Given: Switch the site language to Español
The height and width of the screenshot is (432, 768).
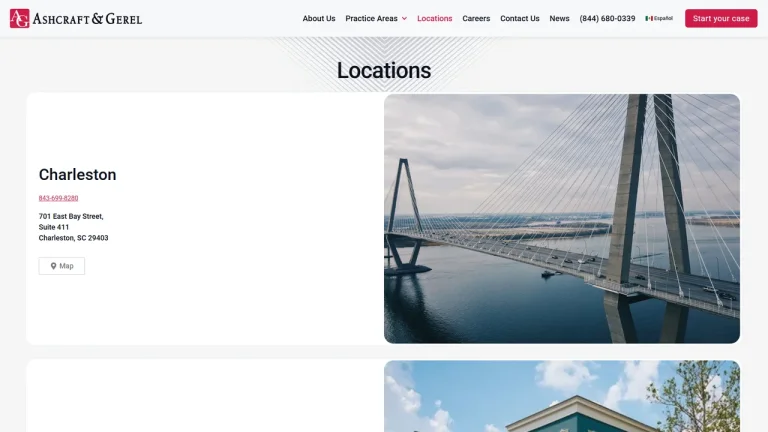Looking at the screenshot, I should (659, 19).
